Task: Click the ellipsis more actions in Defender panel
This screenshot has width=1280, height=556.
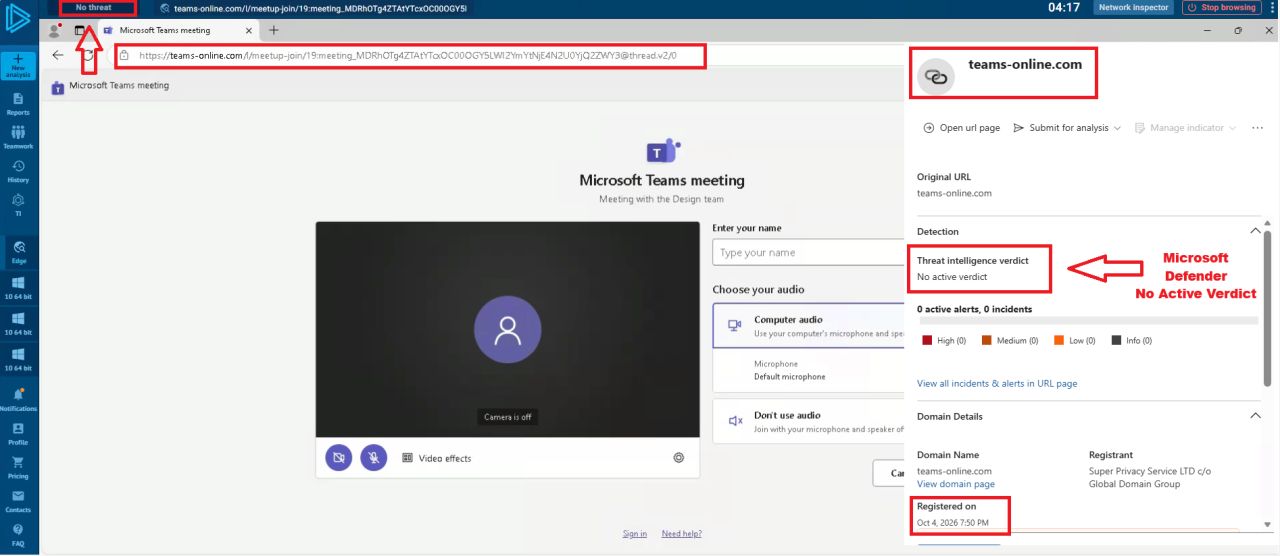Action: (1258, 128)
